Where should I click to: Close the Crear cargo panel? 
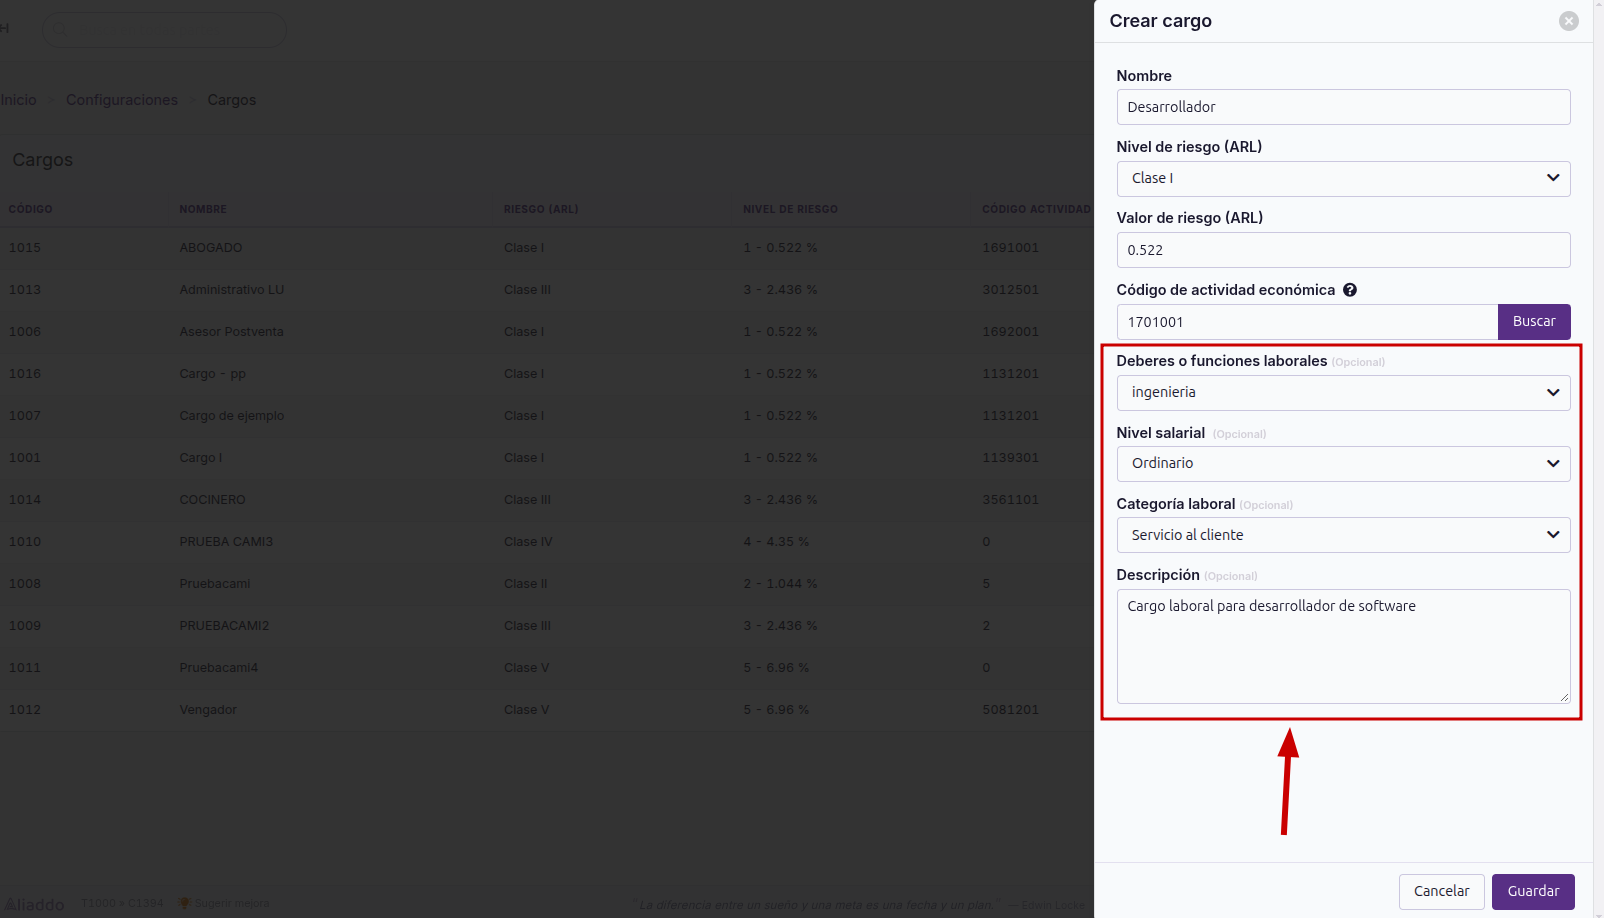(x=1569, y=21)
